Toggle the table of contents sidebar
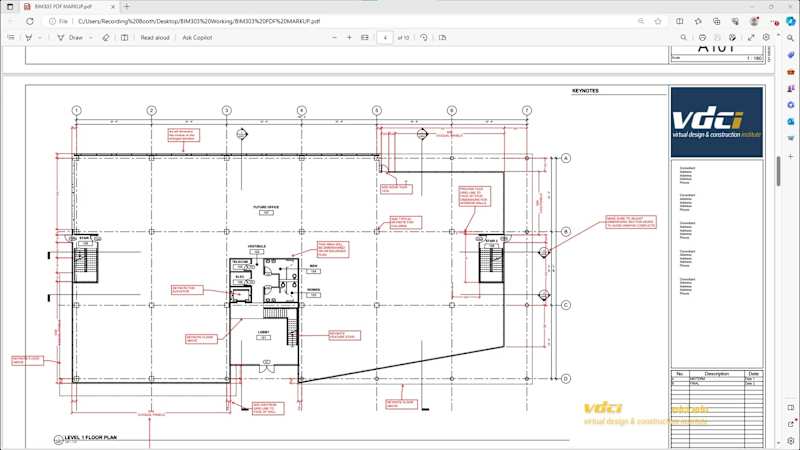 10,37
